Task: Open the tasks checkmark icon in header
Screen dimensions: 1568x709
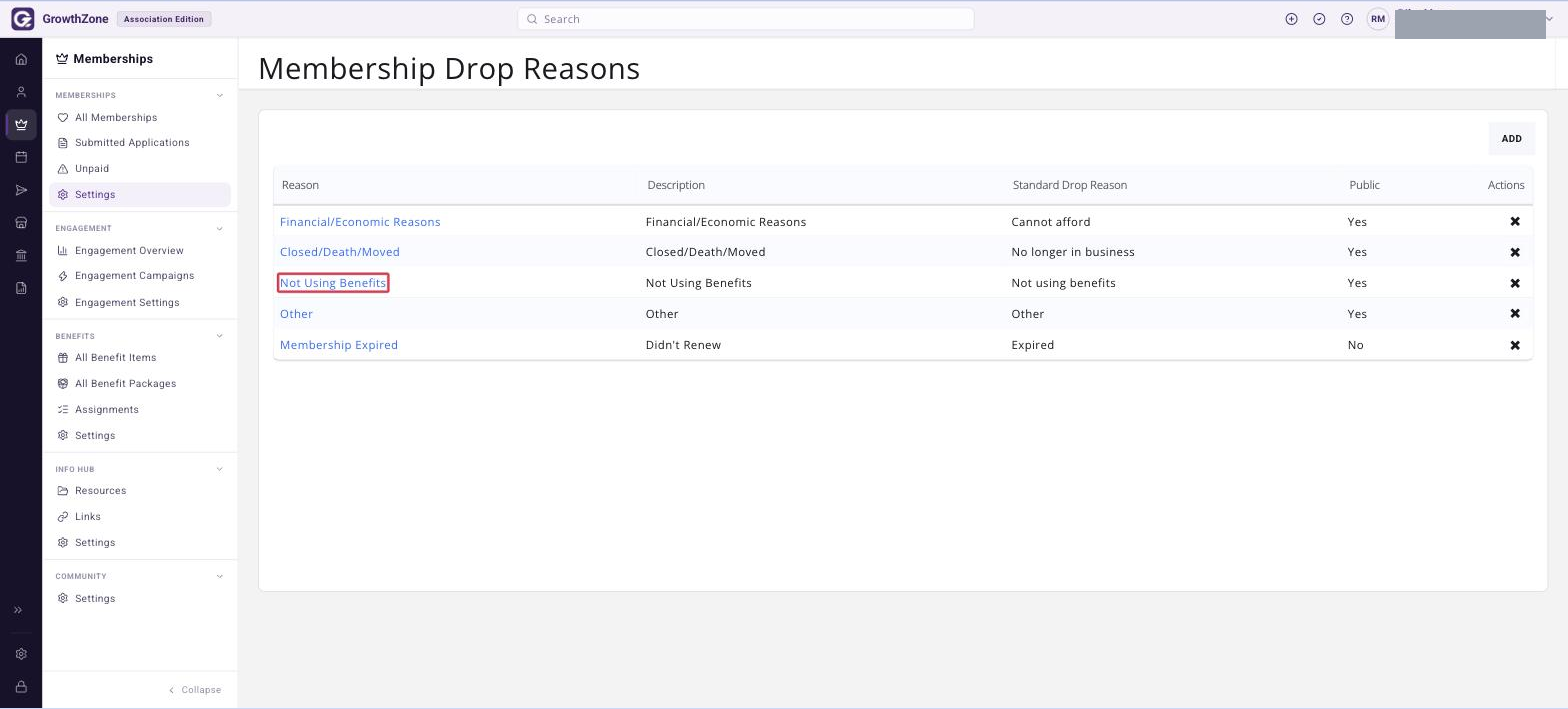Action: (x=1319, y=19)
